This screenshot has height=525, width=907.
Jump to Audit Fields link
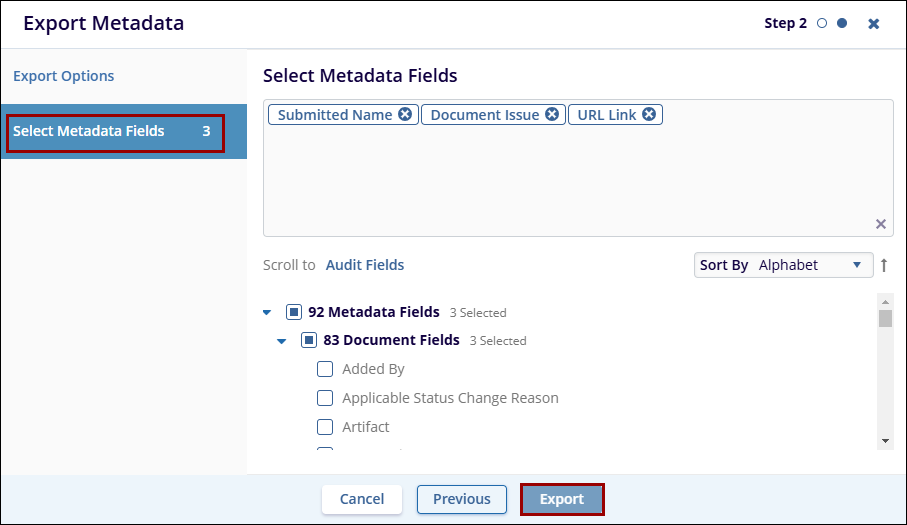click(365, 265)
